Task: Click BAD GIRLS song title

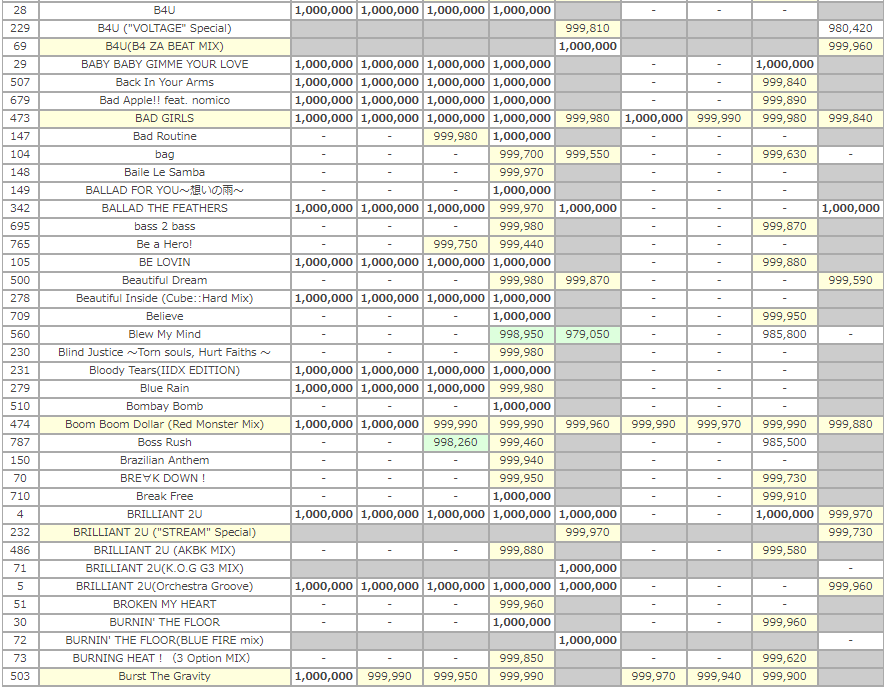Action: coord(164,118)
